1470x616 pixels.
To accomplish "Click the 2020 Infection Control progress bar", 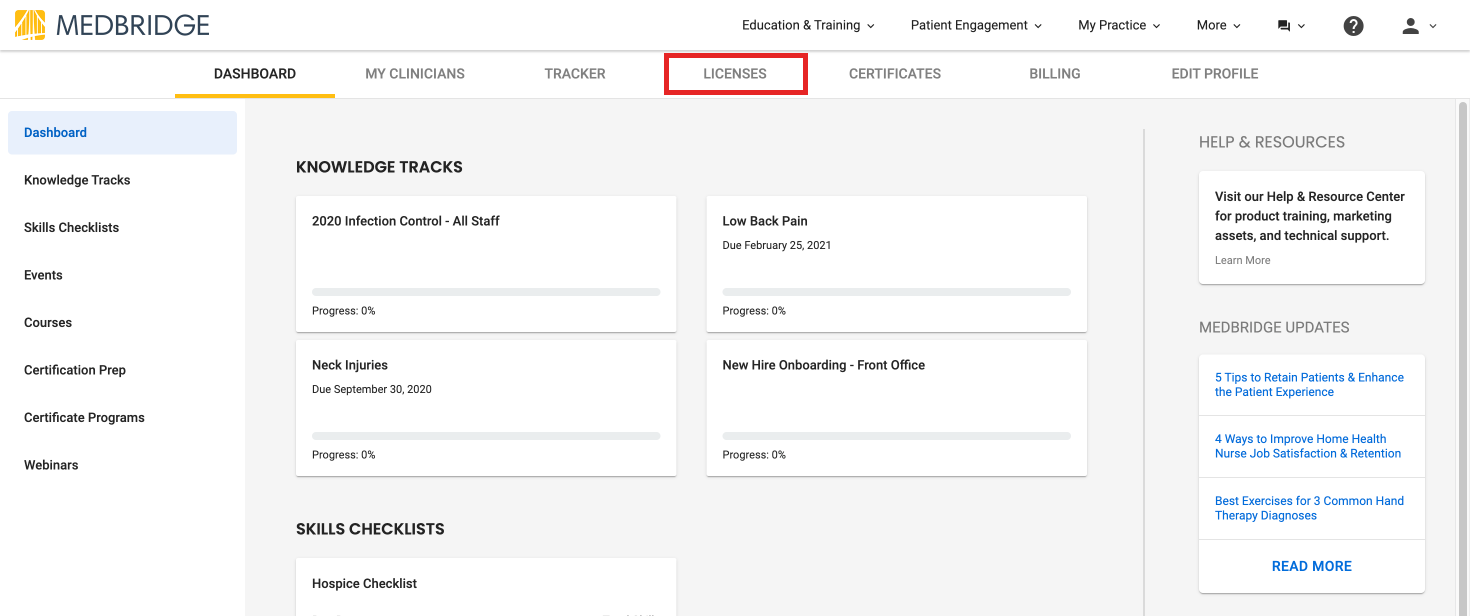I will (486, 292).
